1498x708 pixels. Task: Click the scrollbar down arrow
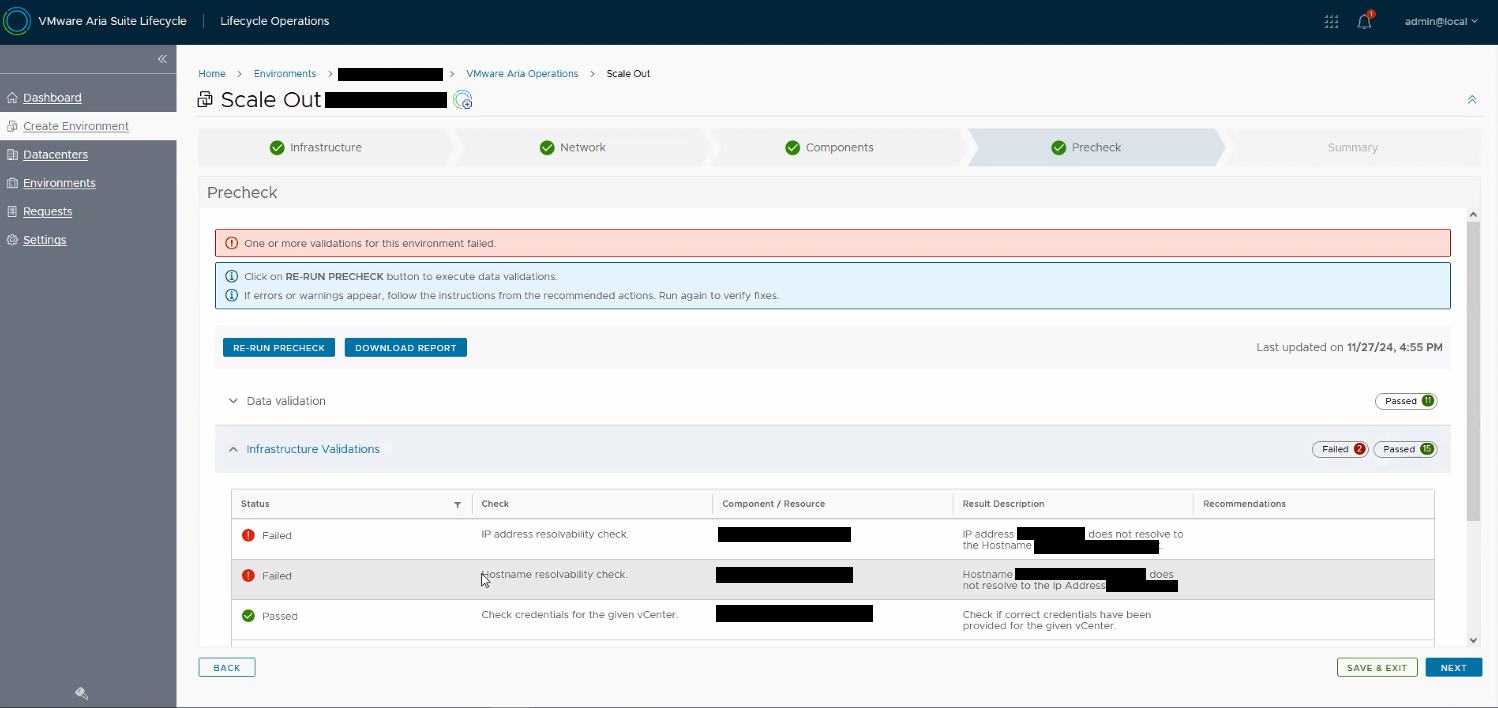click(1473, 640)
